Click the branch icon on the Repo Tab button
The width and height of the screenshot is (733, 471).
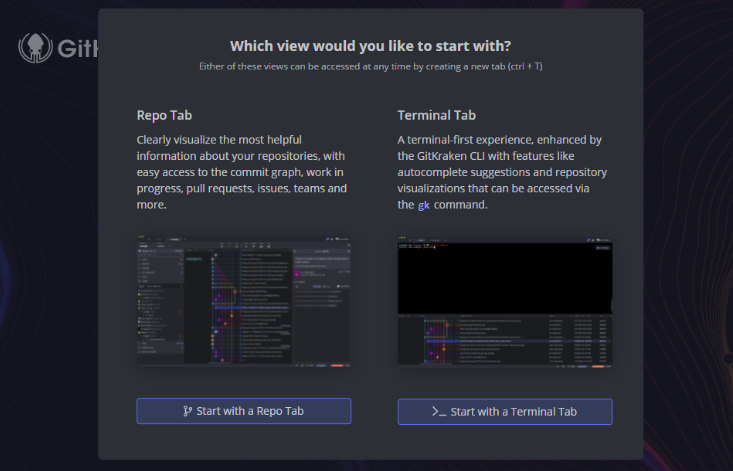pyautogui.click(x=187, y=411)
